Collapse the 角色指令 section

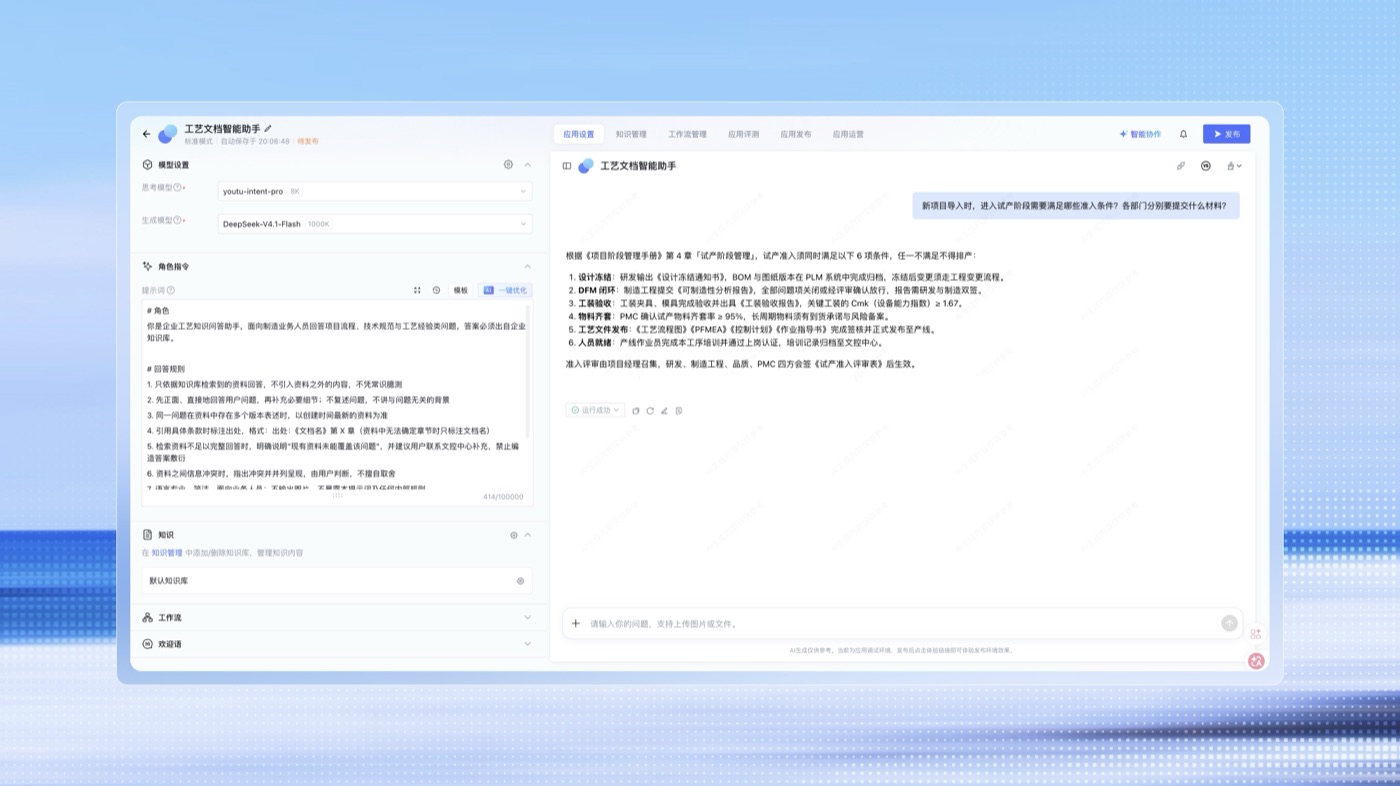click(x=528, y=267)
